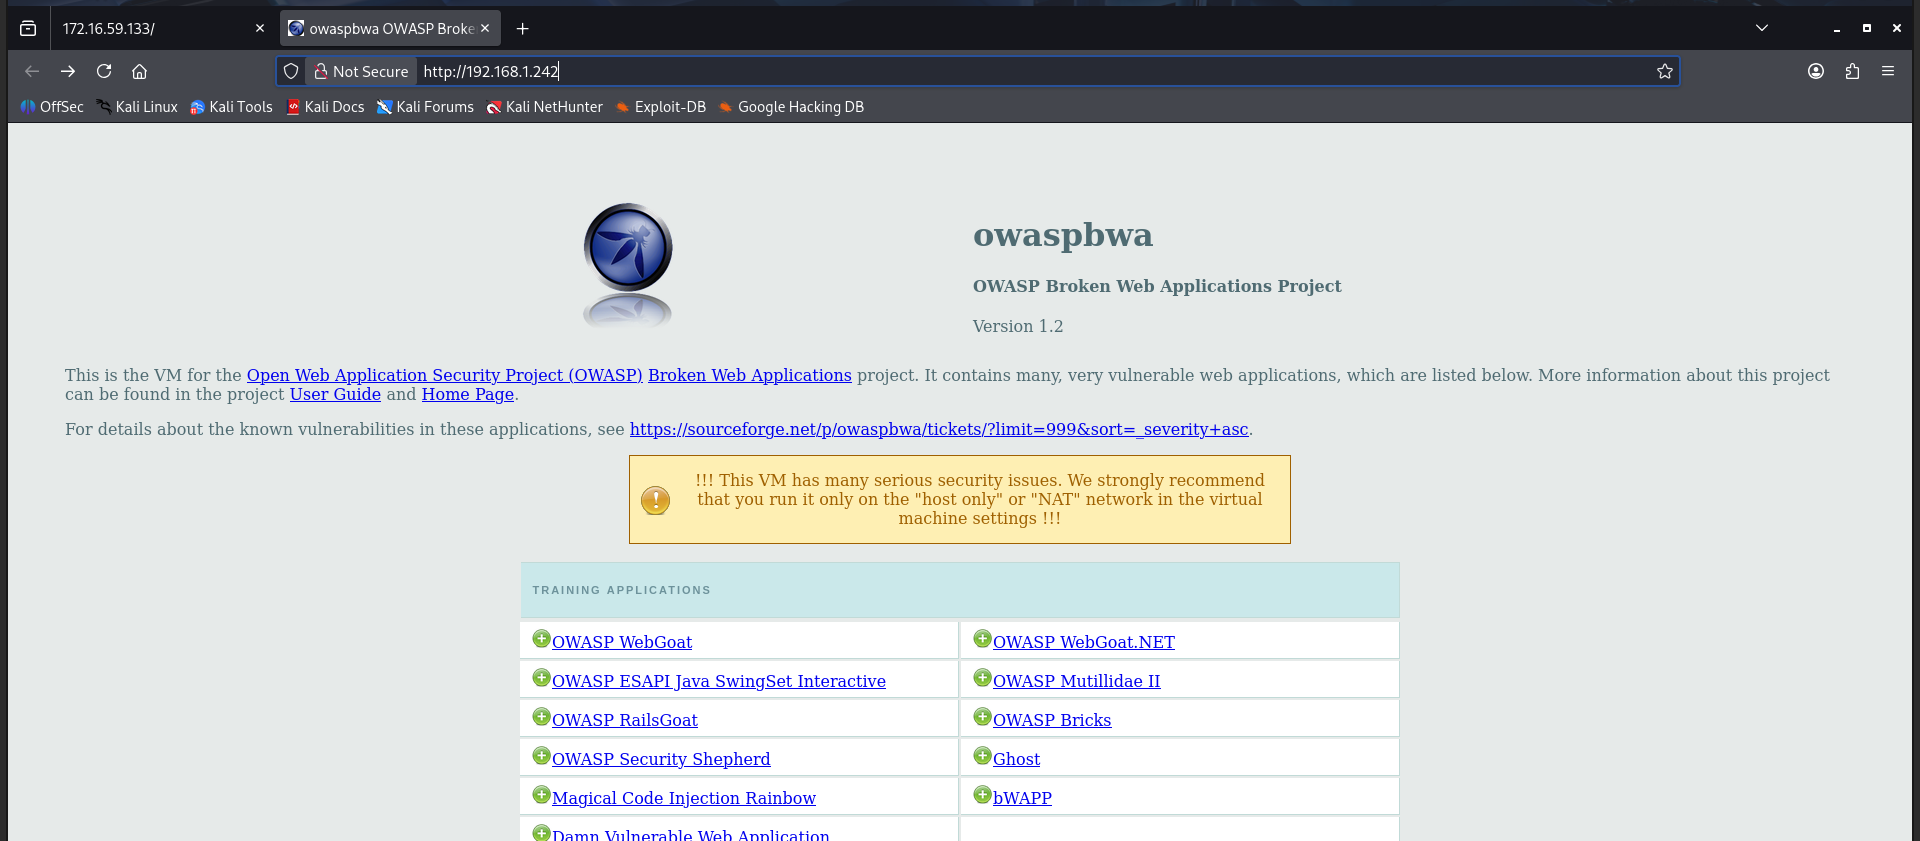This screenshot has width=1920, height=841.
Task: Select the owaspbwa OWASP Broken tab
Action: coord(390,28)
